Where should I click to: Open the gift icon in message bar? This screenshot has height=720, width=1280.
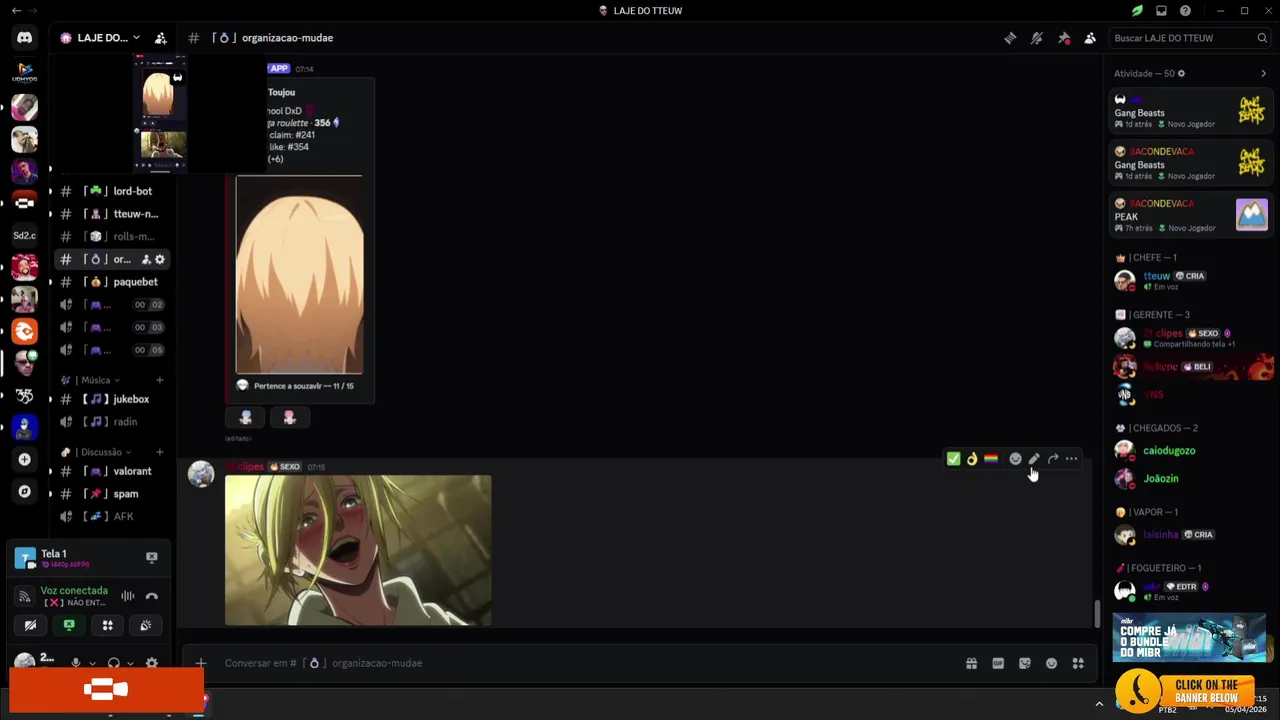971,663
